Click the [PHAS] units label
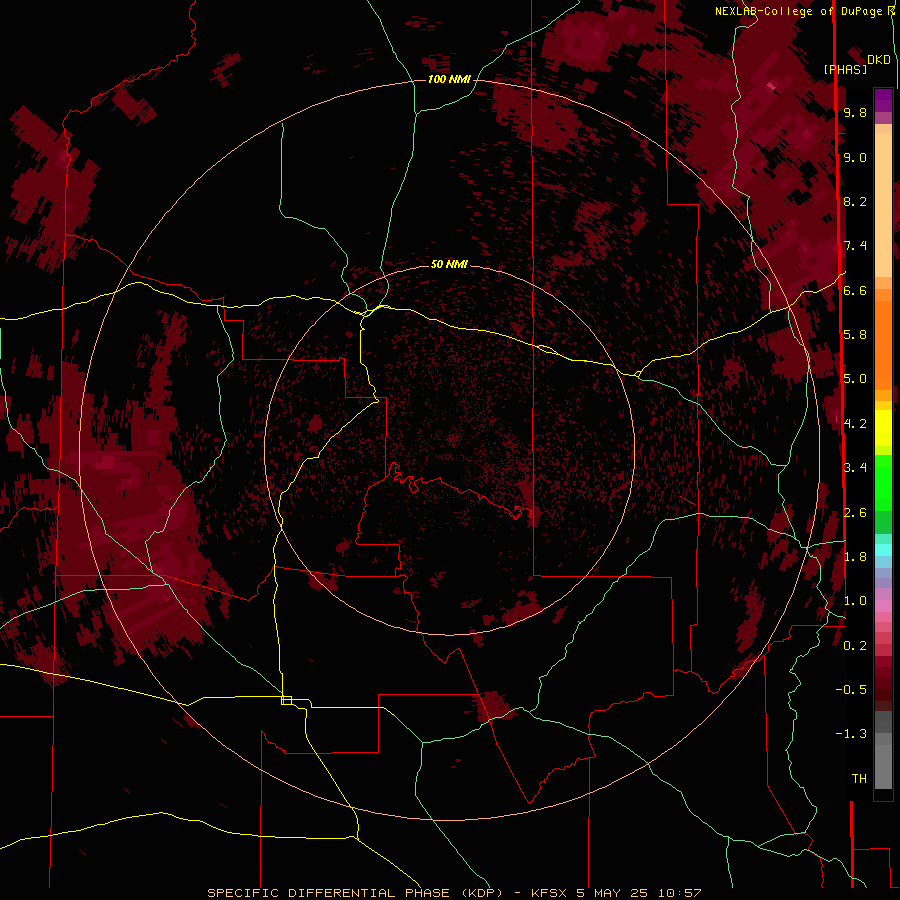The height and width of the screenshot is (900, 900). click(x=845, y=69)
